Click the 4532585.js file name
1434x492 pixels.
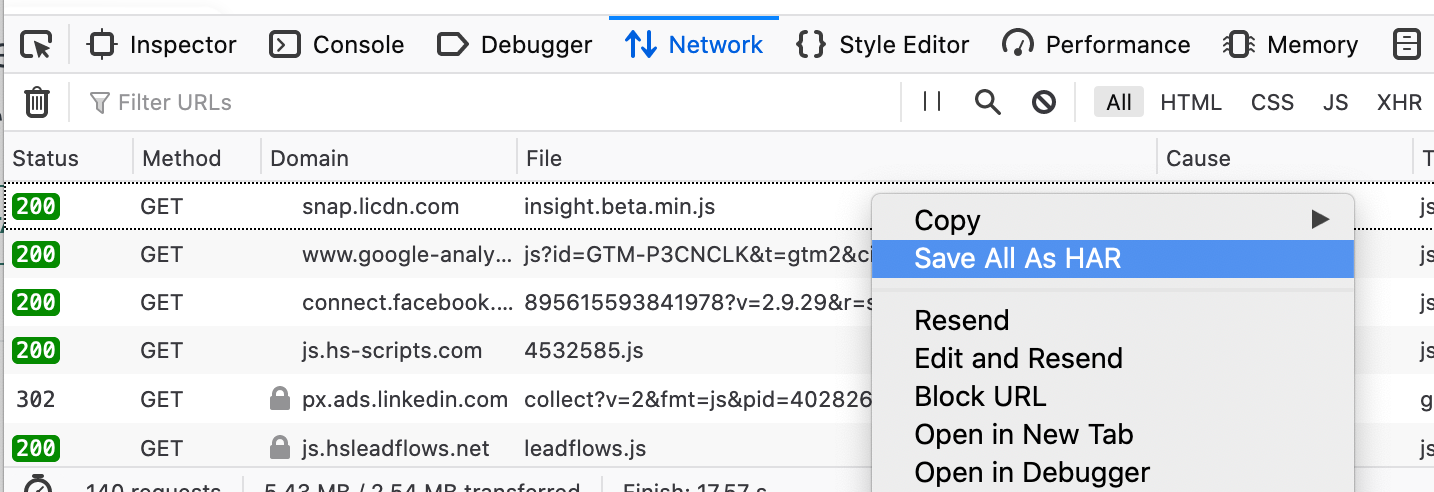pyautogui.click(x=583, y=350)
